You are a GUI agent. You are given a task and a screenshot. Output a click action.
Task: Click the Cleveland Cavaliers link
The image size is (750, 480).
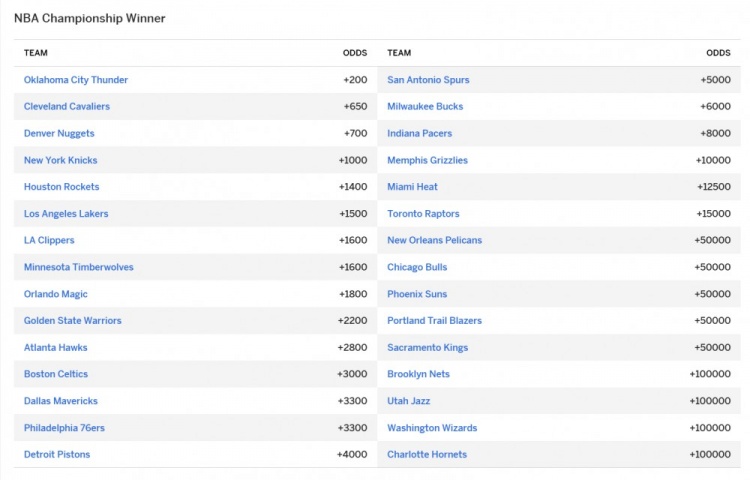point(67,107)
